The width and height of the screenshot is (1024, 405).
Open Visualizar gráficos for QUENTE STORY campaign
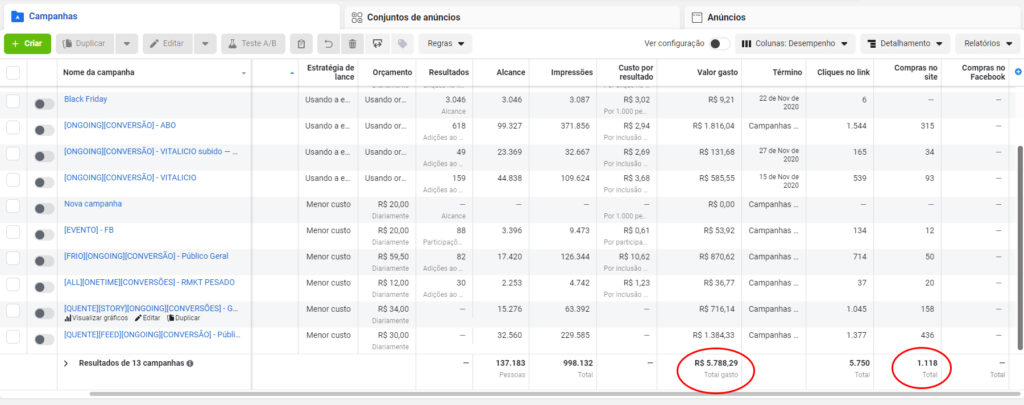[96, 318]
